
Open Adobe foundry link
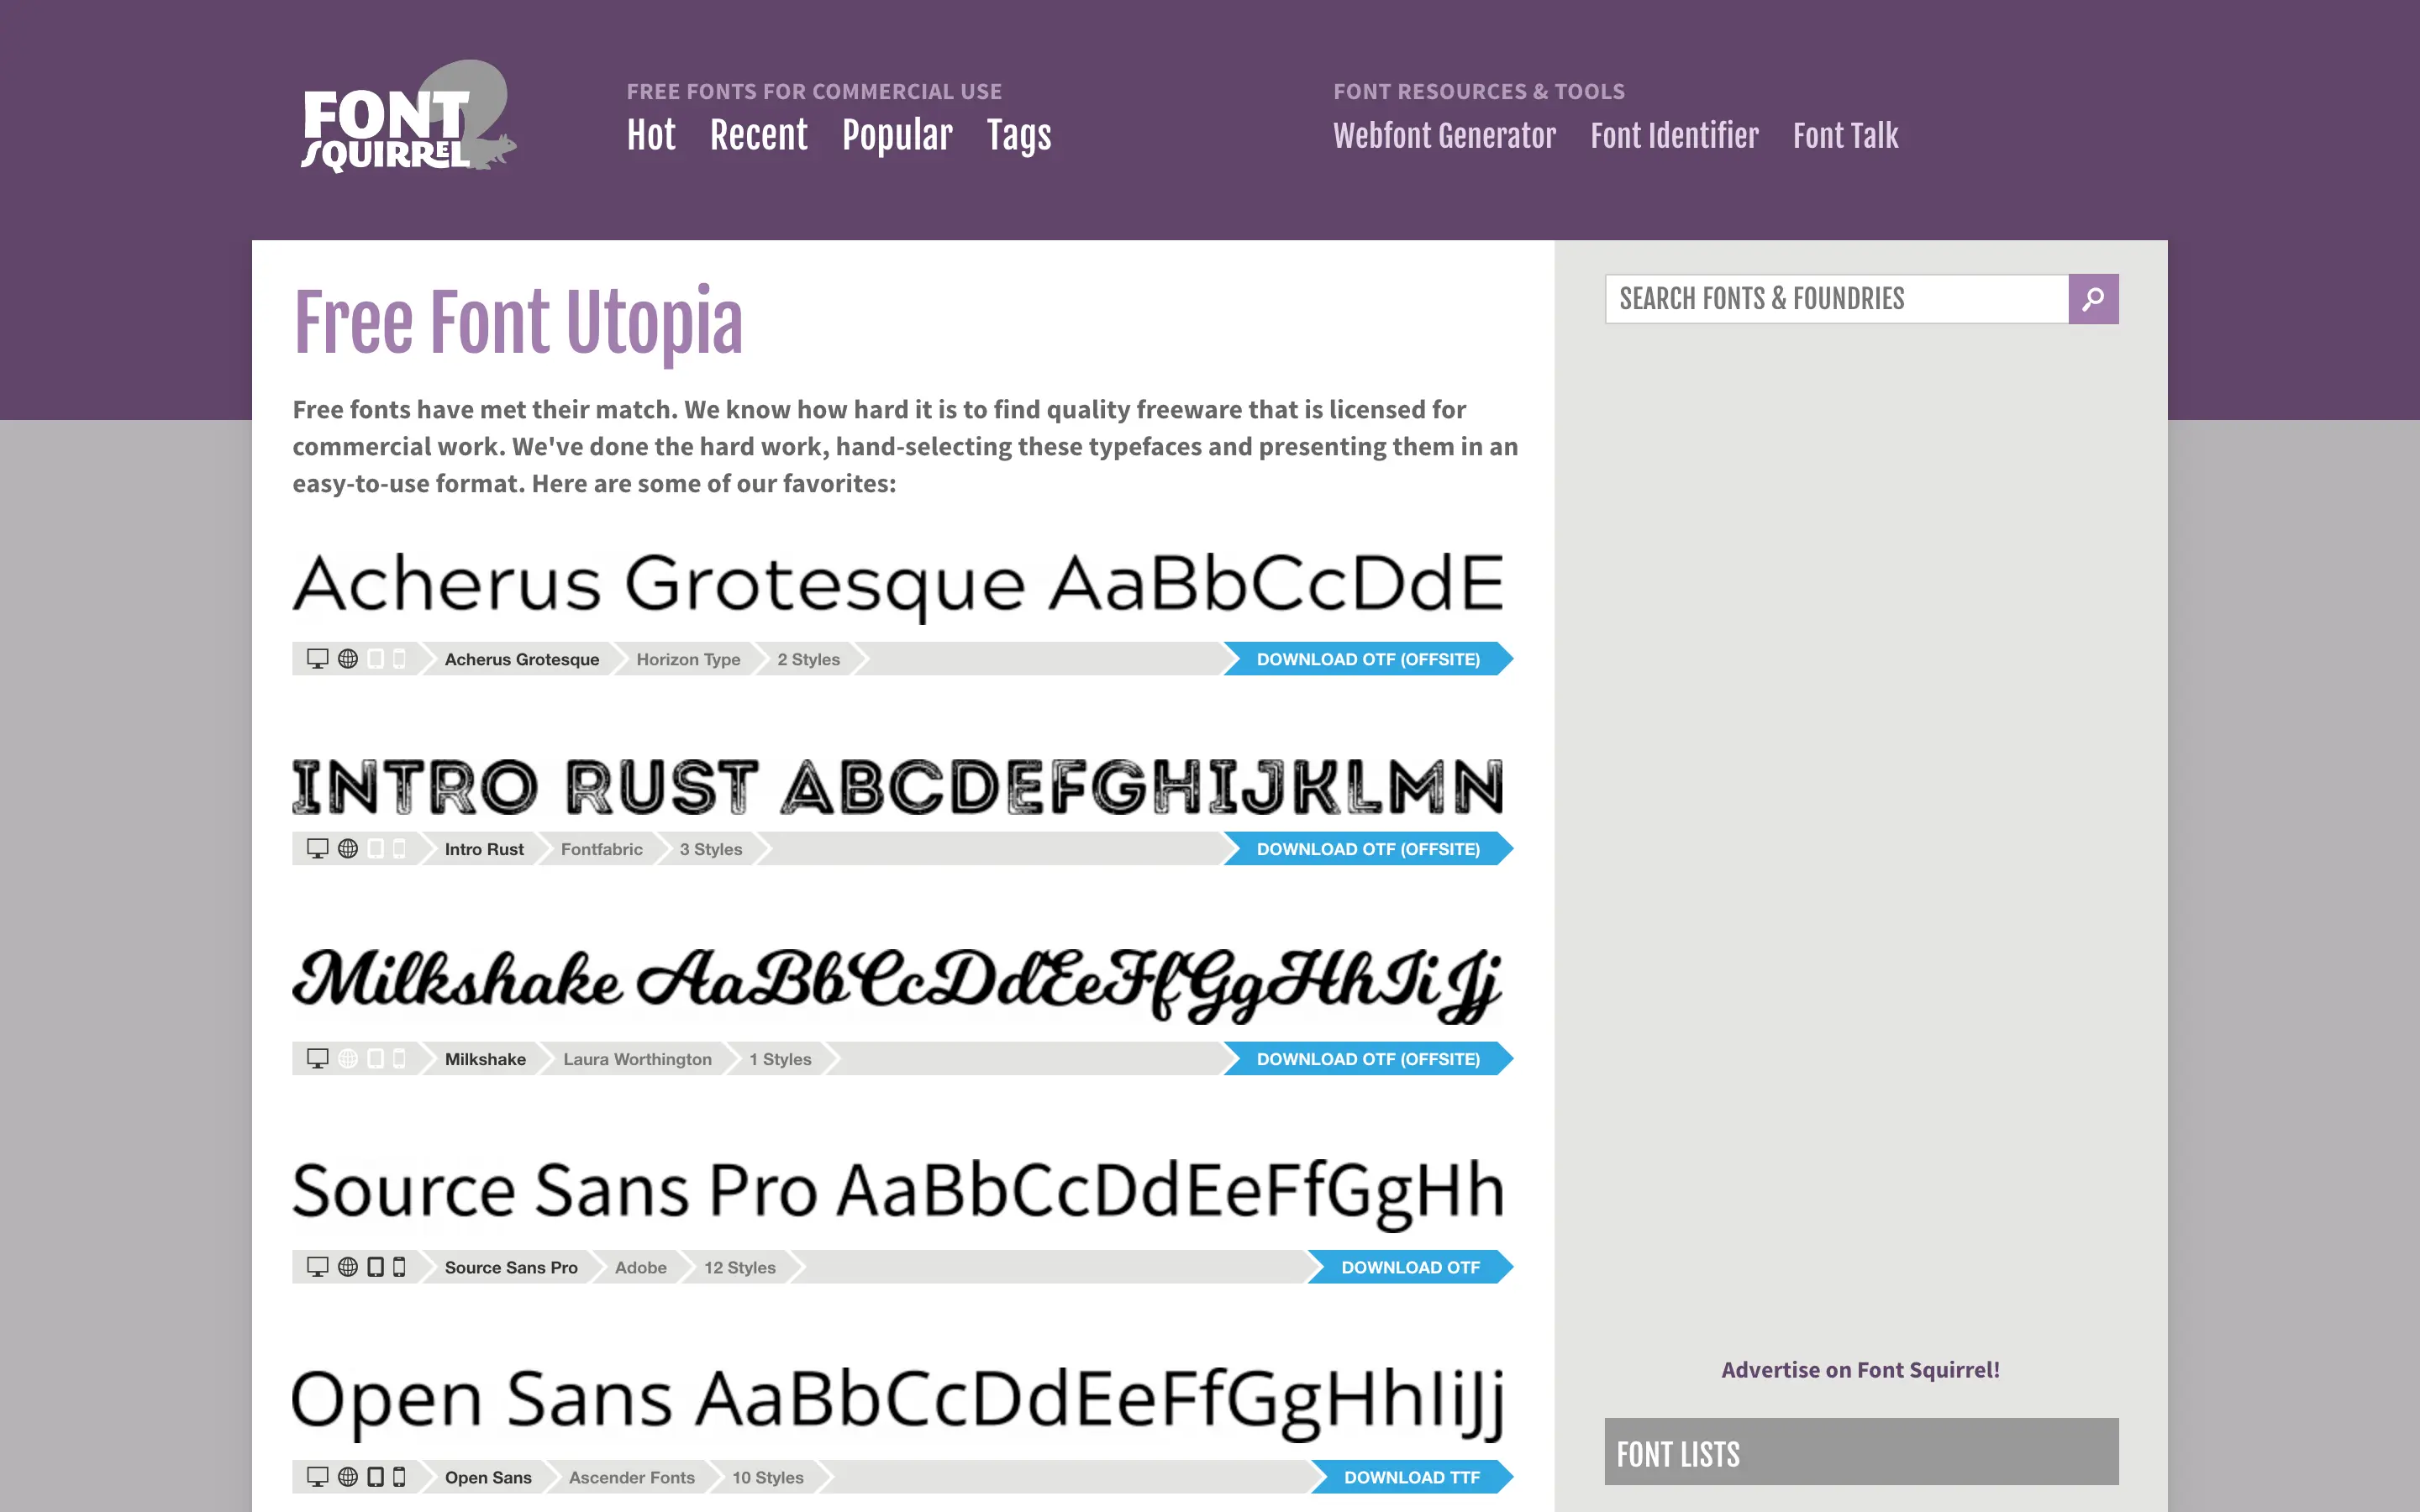click(x=641, y=1267)
